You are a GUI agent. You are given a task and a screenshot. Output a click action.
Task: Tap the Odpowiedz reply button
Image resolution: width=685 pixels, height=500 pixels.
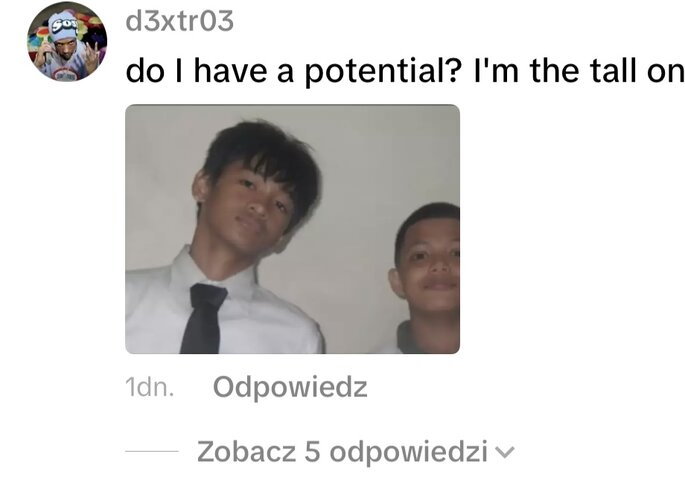click(x=290, y=387)
